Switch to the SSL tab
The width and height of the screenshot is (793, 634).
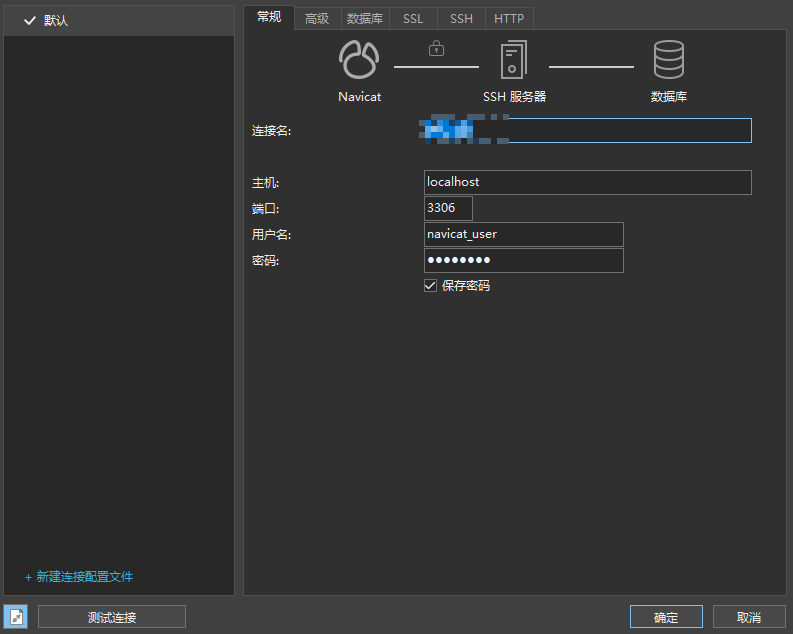(413, 19)
